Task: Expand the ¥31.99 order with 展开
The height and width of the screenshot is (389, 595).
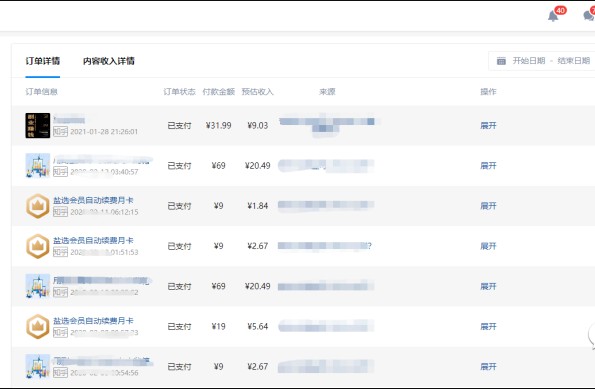Action: (x=488, y=126)
